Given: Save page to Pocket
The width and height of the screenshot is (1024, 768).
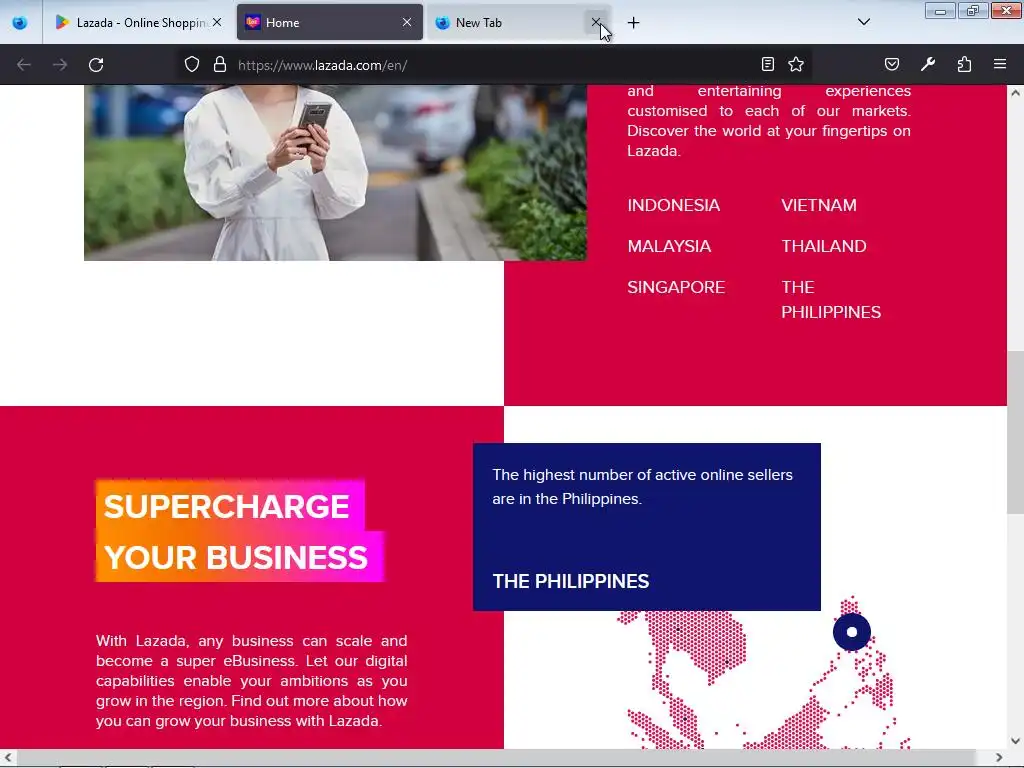Looking at the screenshot, I should click(x=891, y=64).
